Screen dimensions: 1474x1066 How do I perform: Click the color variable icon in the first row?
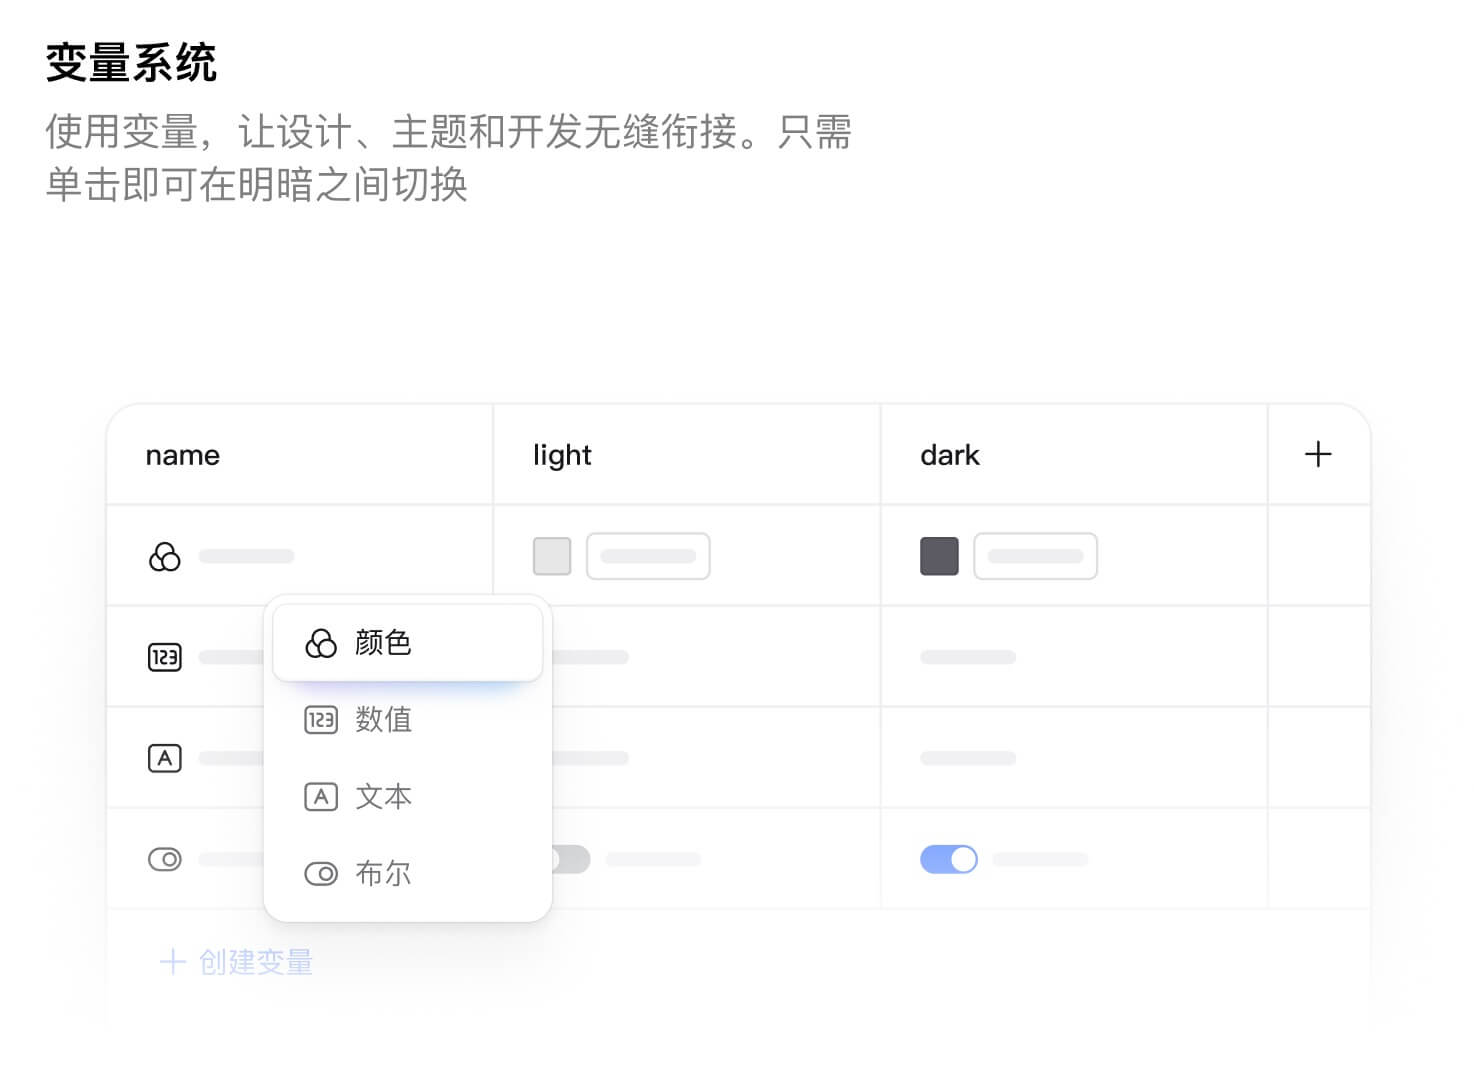(x=165, y=557)
